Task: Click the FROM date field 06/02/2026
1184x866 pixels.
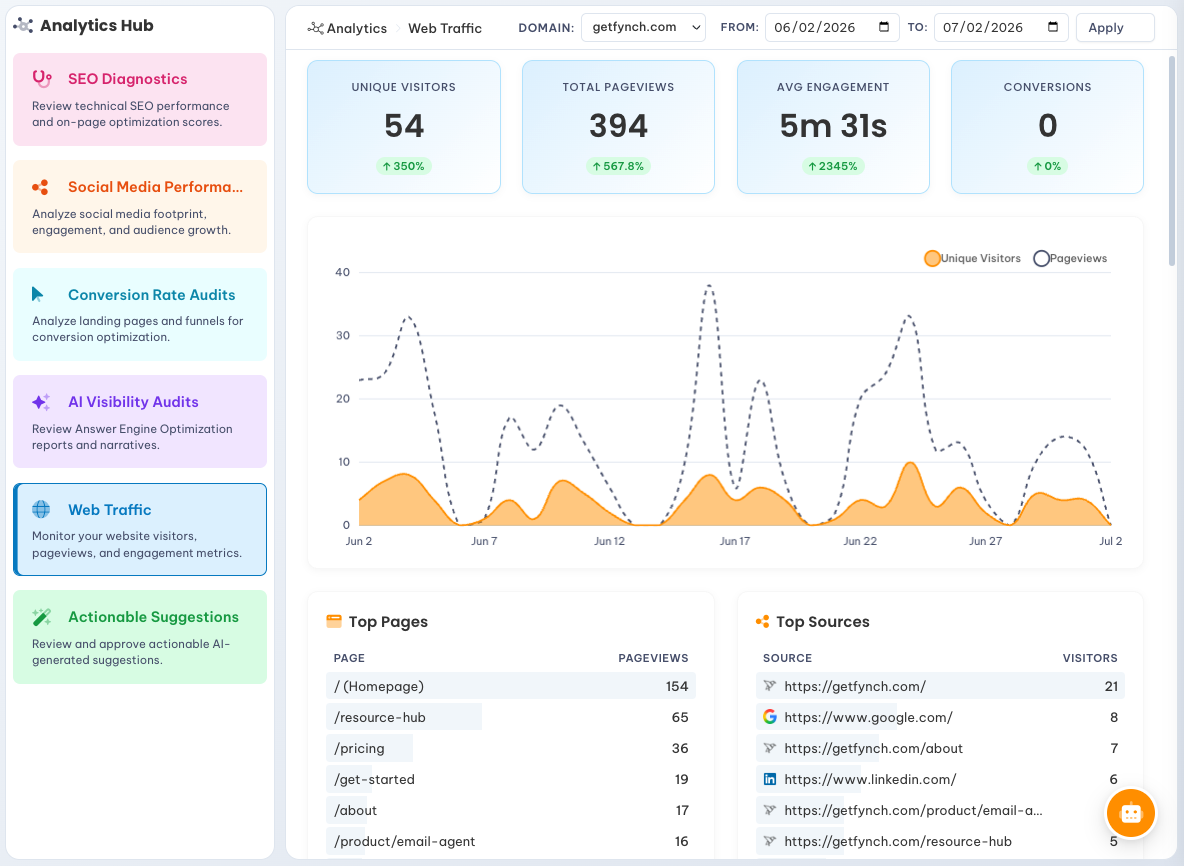Action: click(x=832, y=27)
